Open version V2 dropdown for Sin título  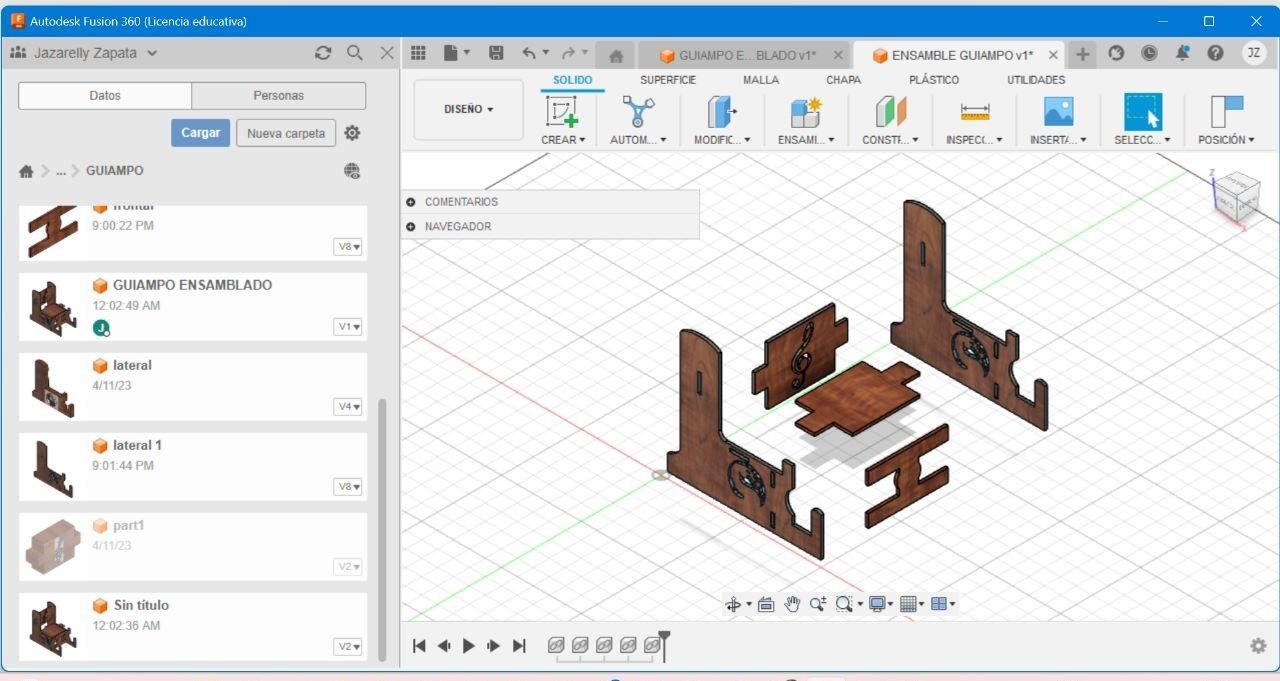click(x=348, y=647)
